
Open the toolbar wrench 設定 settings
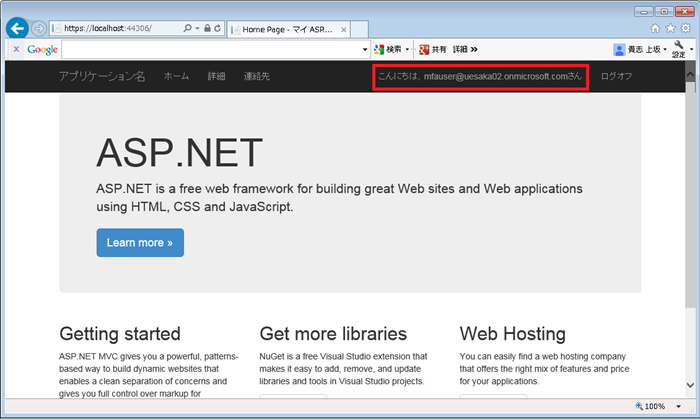click(x=679, y=49)
